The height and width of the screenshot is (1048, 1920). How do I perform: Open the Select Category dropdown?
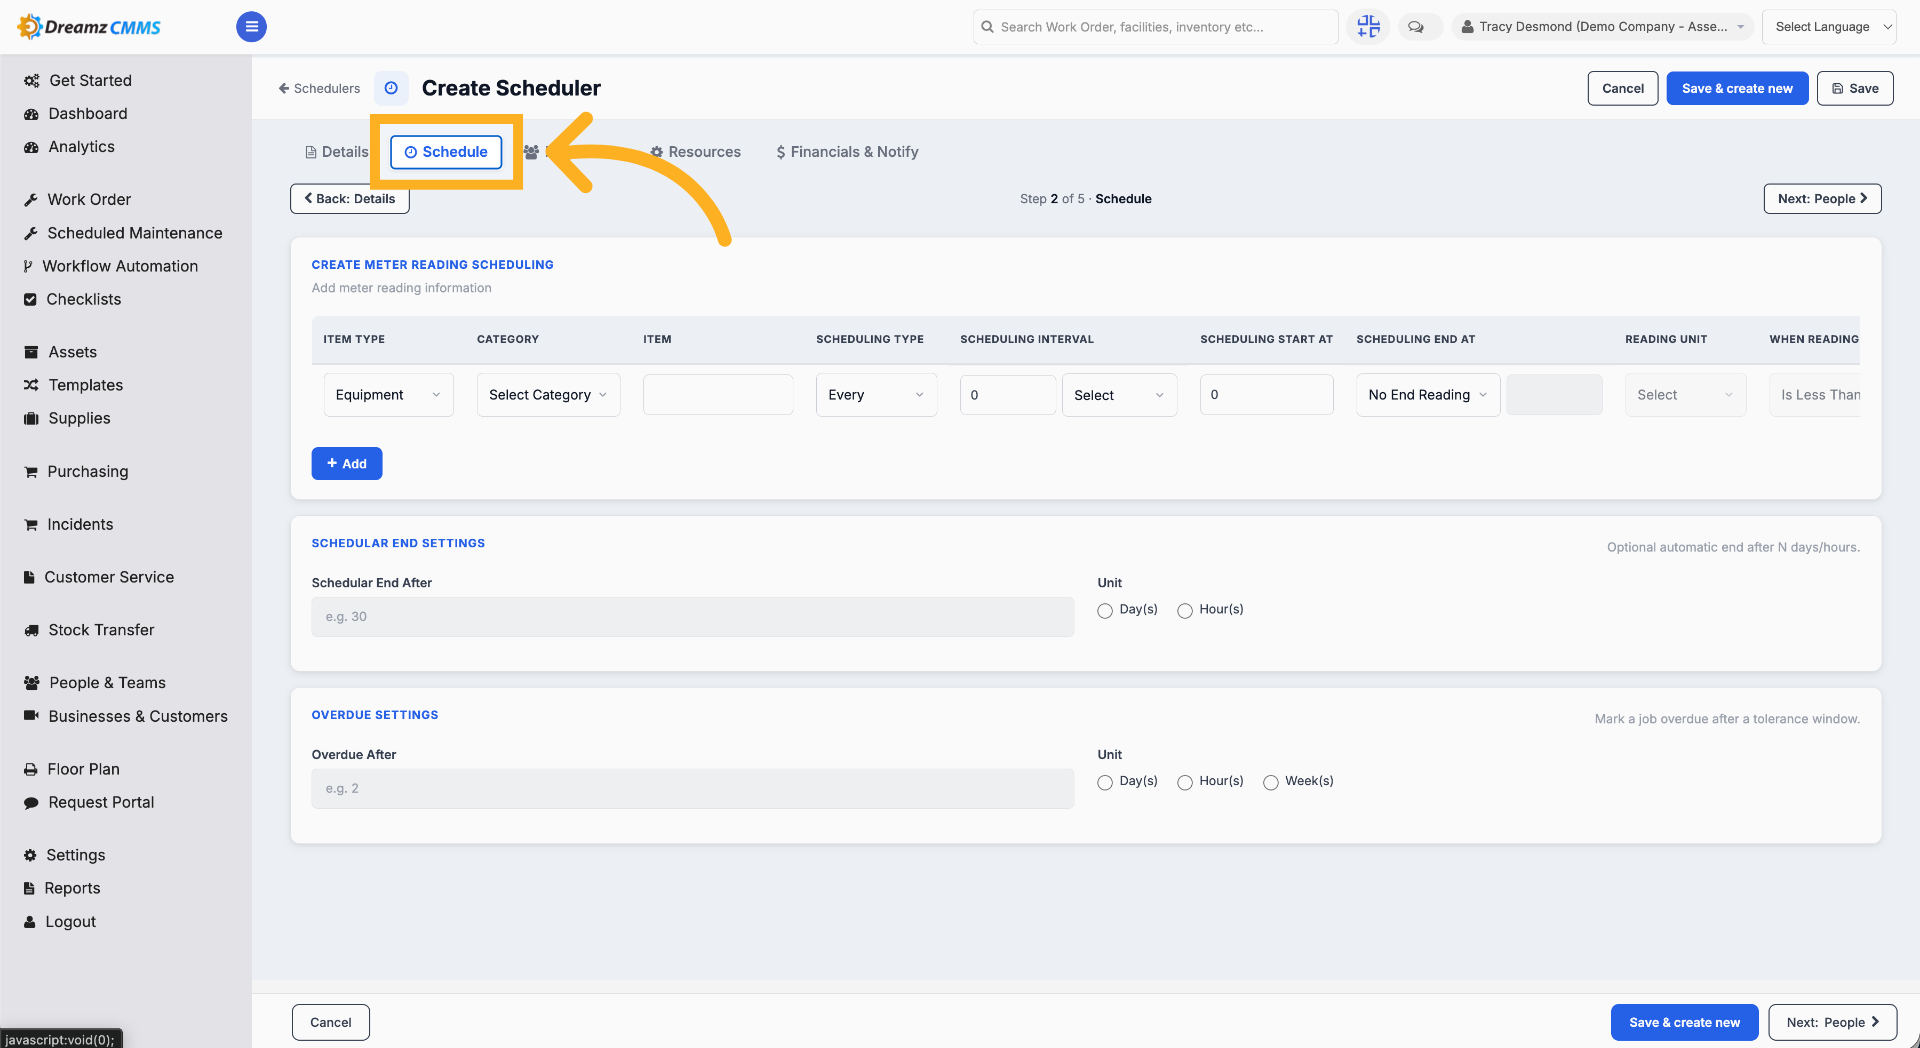click(549, 395)
